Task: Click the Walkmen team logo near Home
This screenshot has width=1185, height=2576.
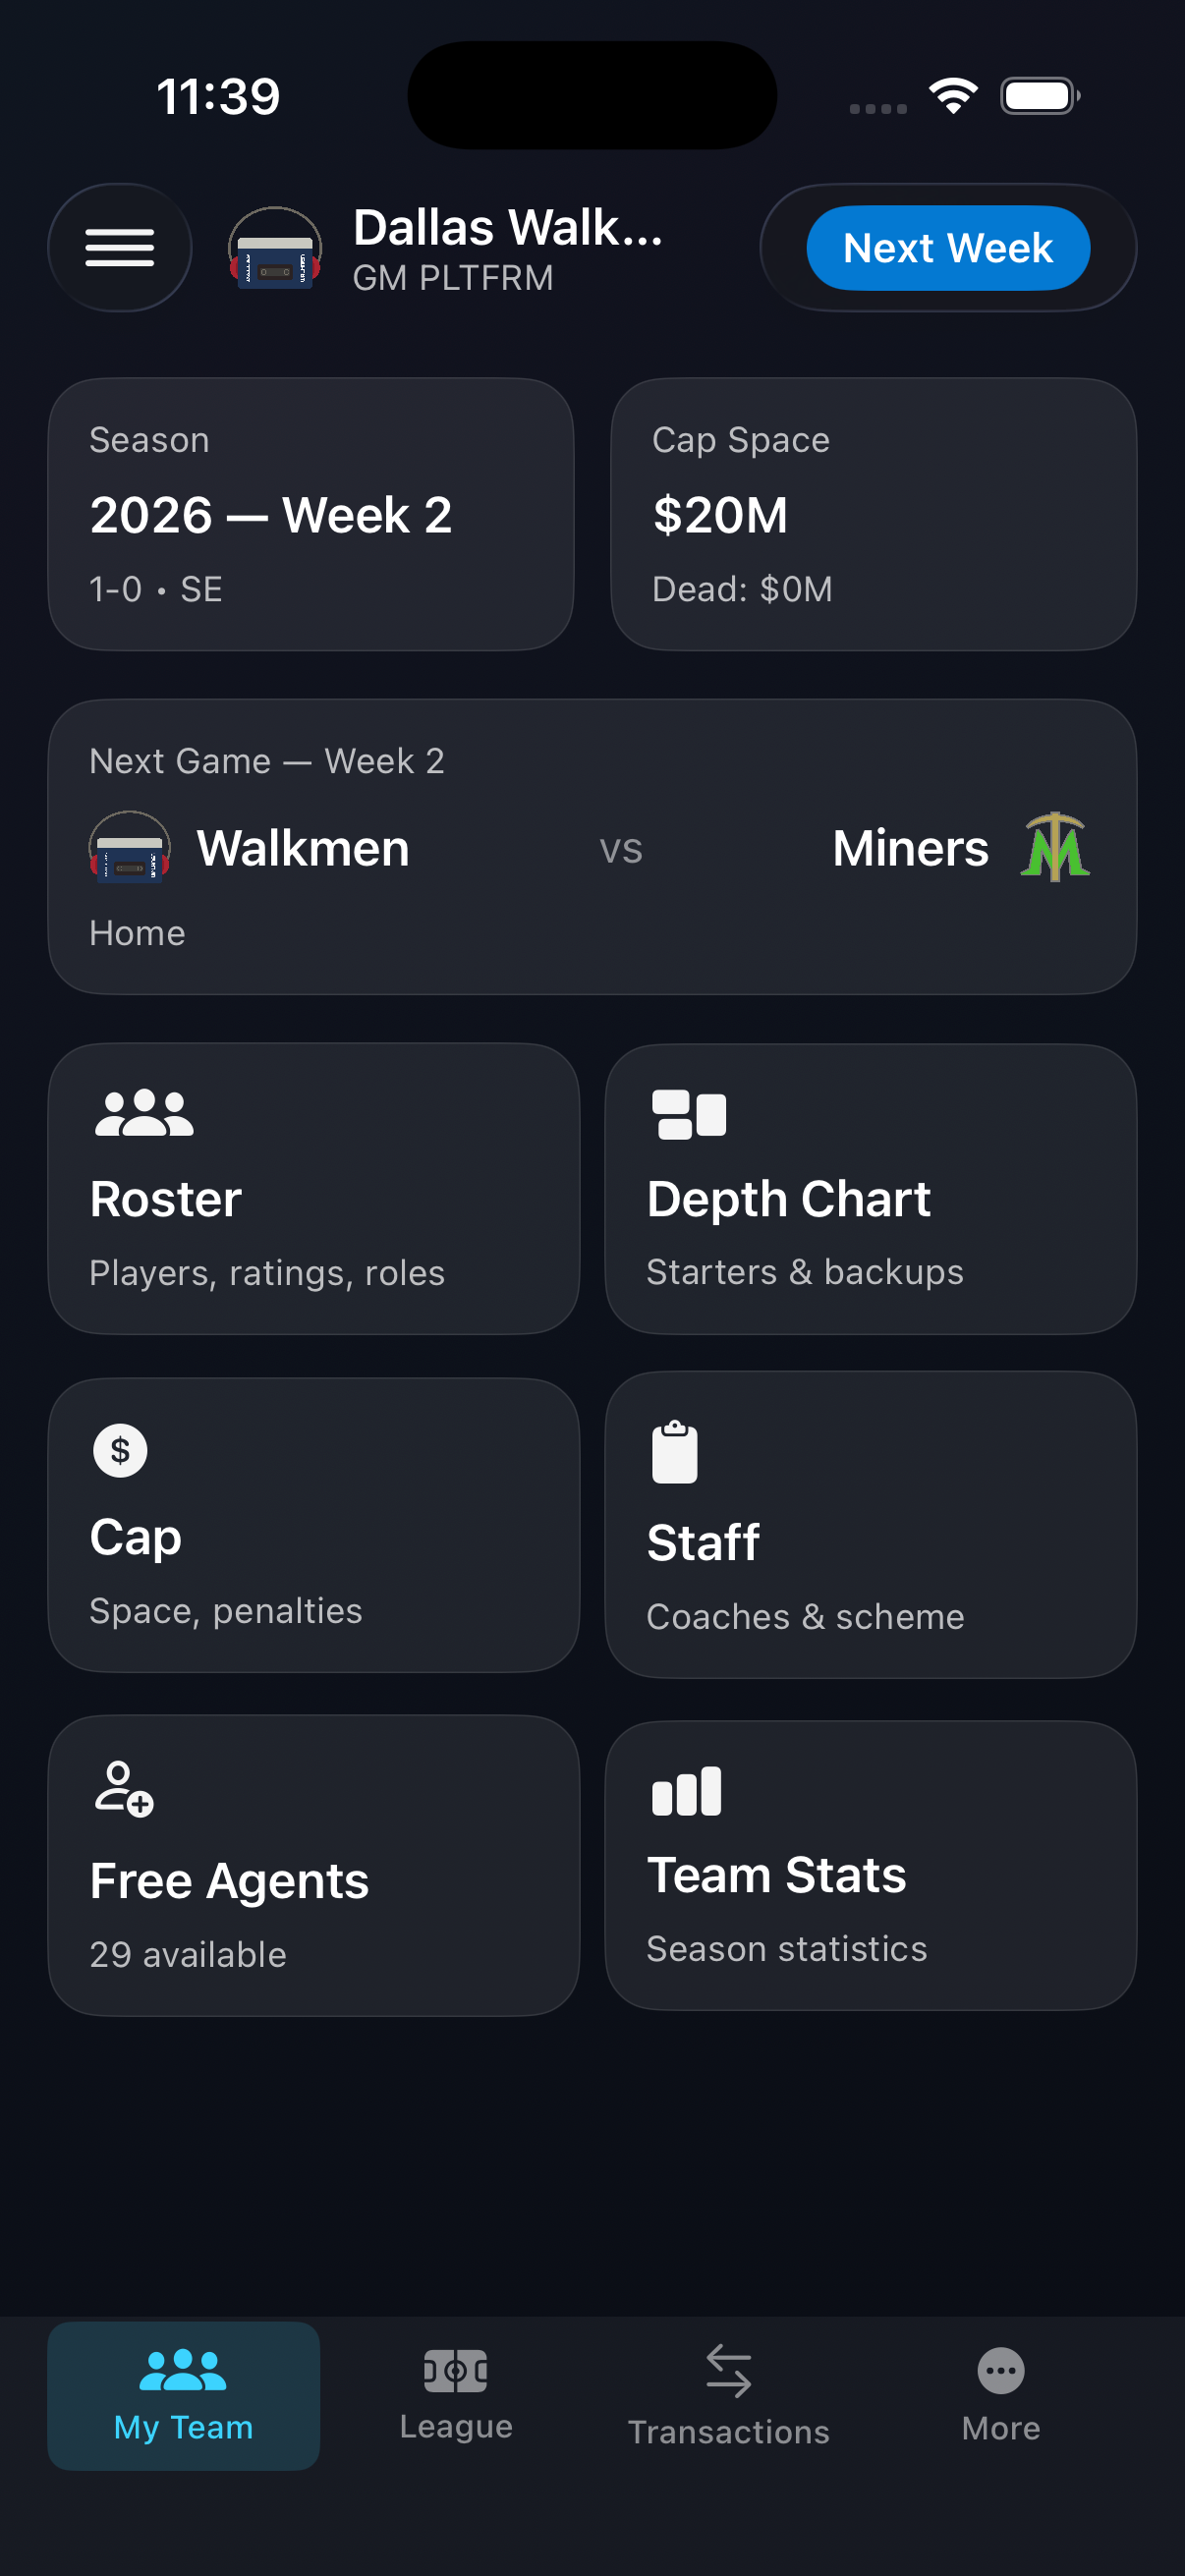Action: coord(130,848)
